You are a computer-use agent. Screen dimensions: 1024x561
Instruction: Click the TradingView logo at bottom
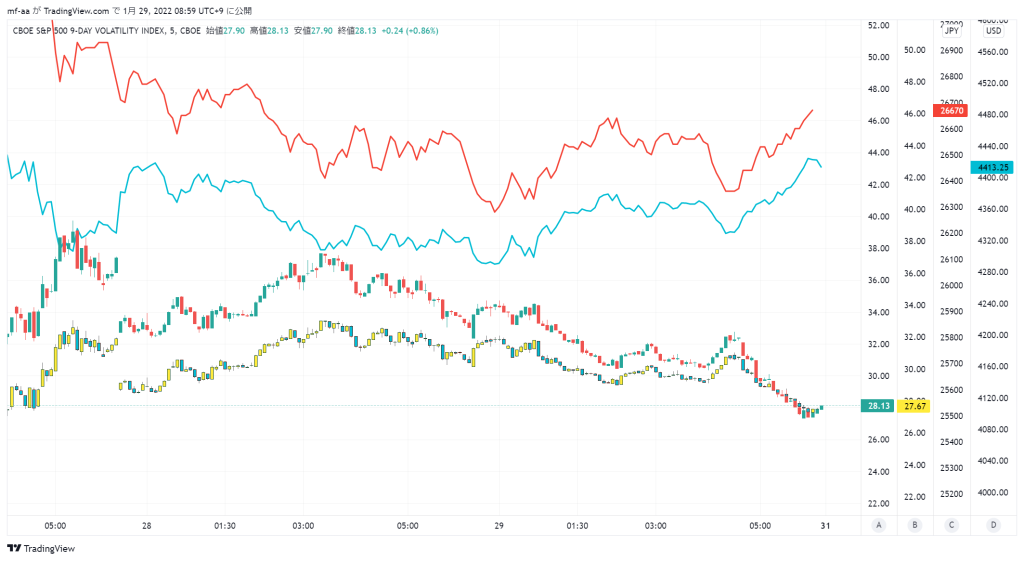click(40, 548)
